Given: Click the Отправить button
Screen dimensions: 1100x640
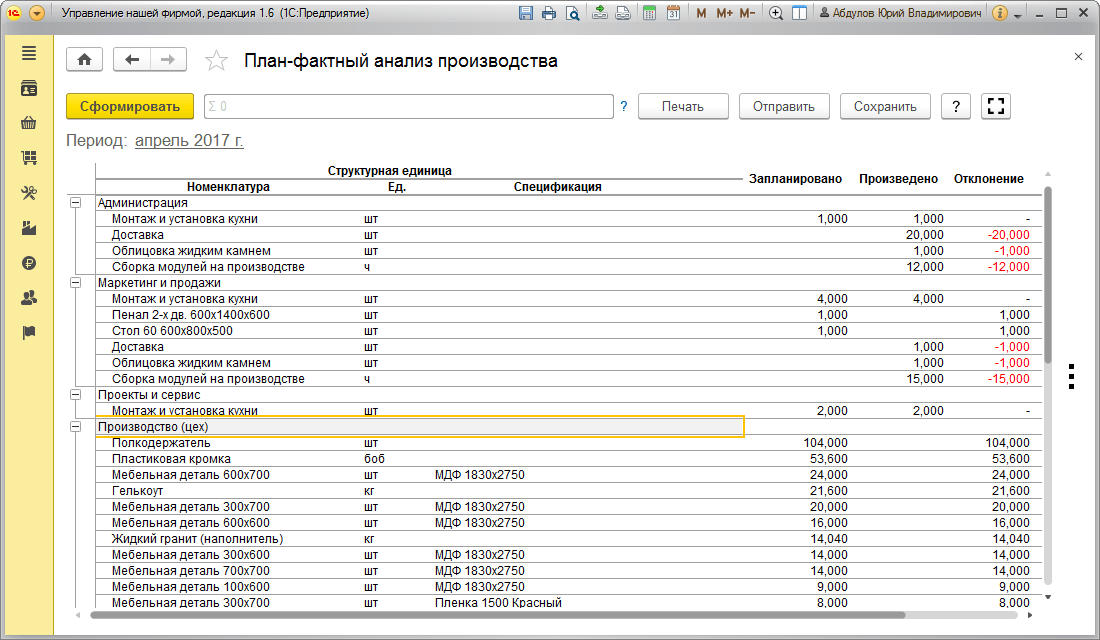Looking at the screenshot, I should pyautogui.click(x=784, y=107).
